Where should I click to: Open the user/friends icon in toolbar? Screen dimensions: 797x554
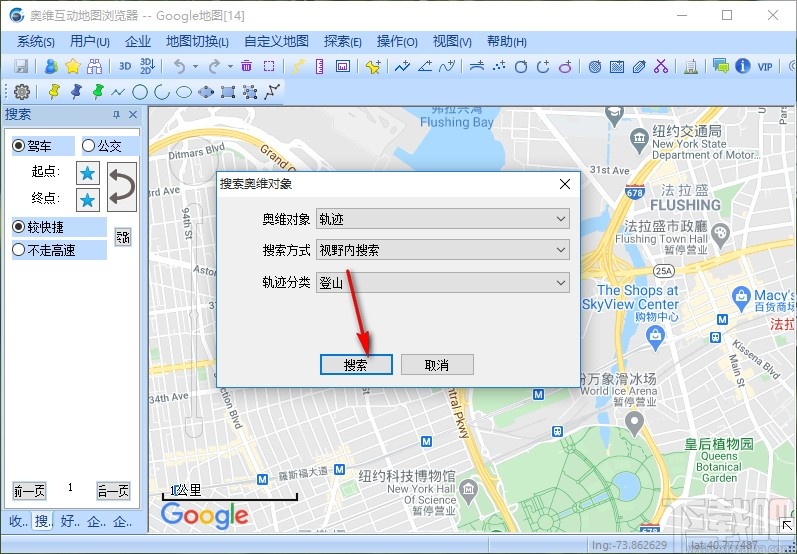pyautogui.click(x=51, y=66)
